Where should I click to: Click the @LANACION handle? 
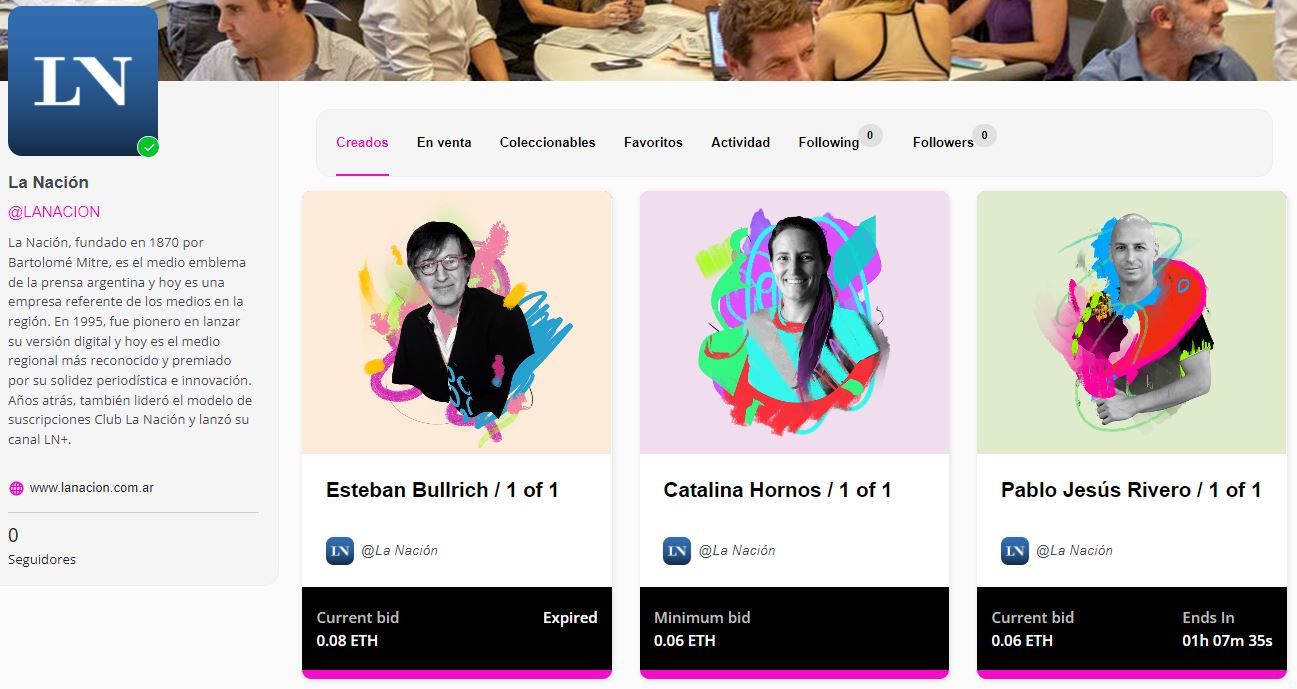pos(54,212)
